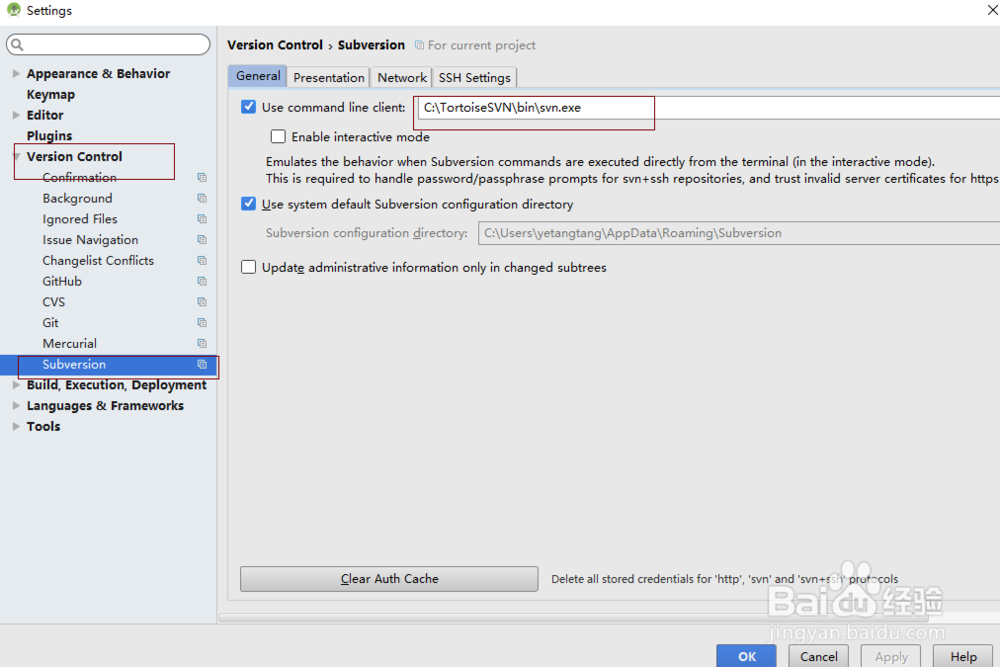Click the Cancel button
The image size is (1000, 667).
[x=819, y=656]
